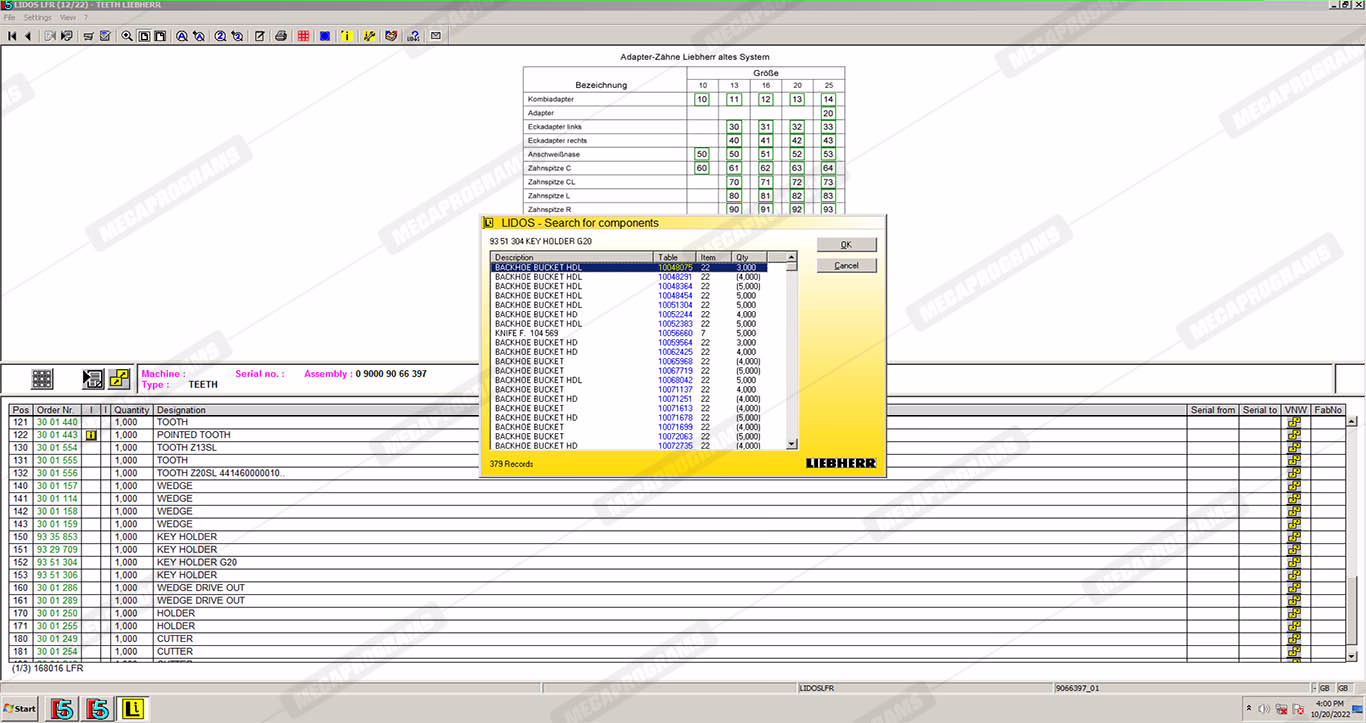1366x723 pixels.
Task: Click VNW icon for KEY HOLDER G20 row
Action: point(1294,562)
